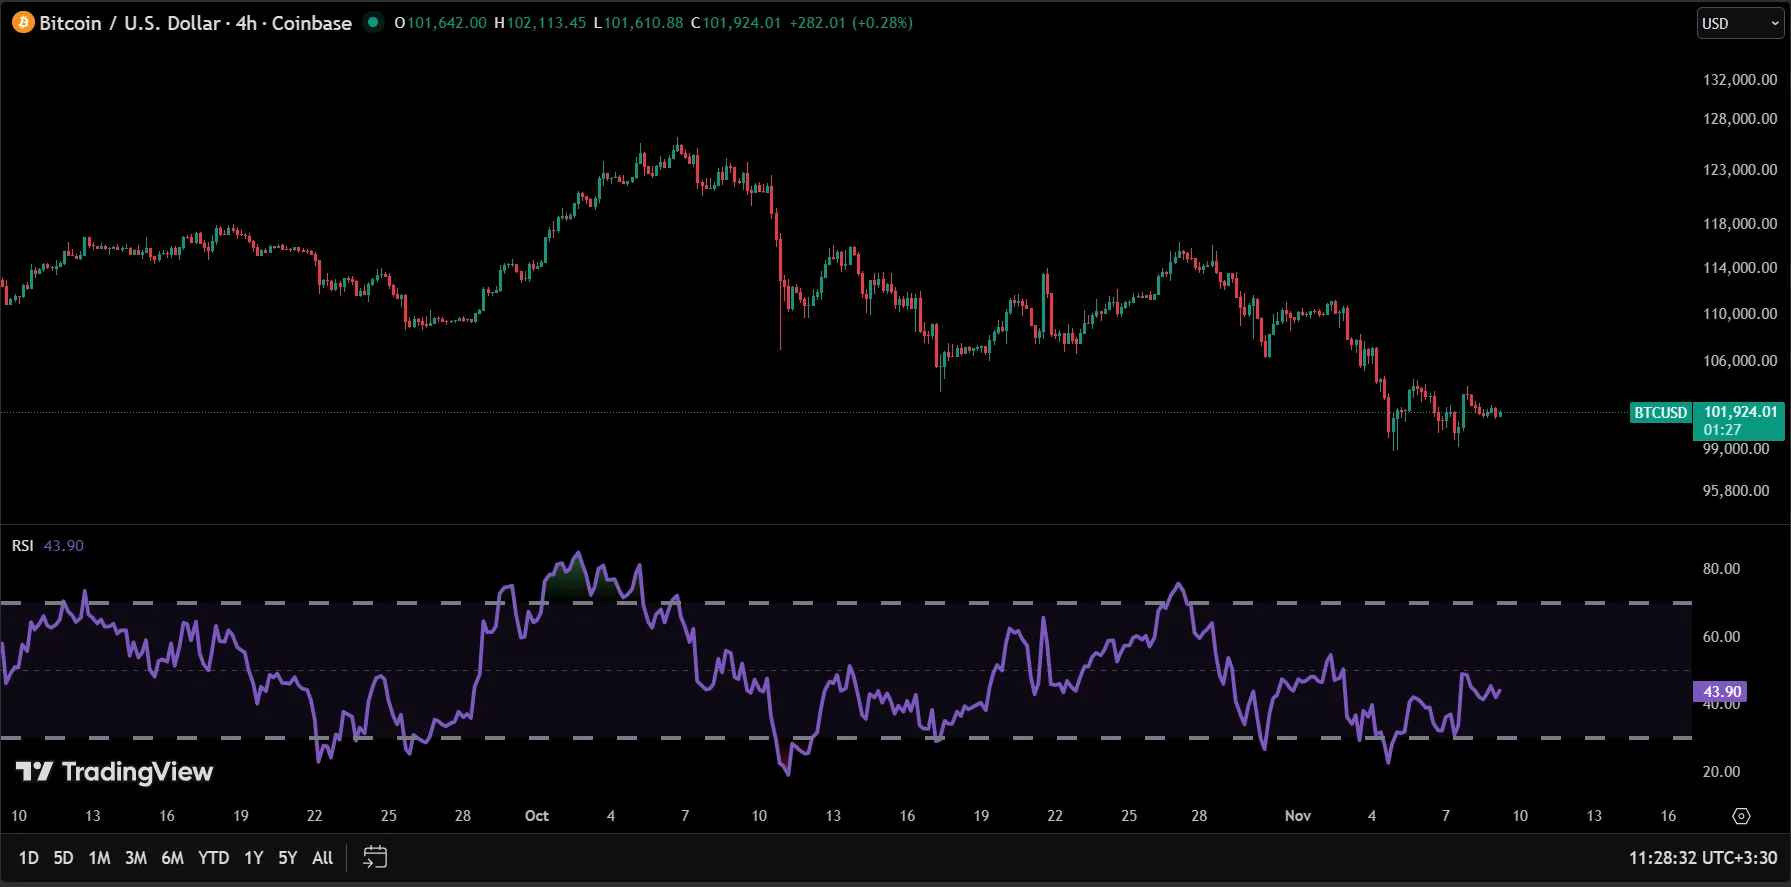1791x887 pixels.
Task: Select the 1D time range
Action: pyautogui.click(x=28, y=857)
